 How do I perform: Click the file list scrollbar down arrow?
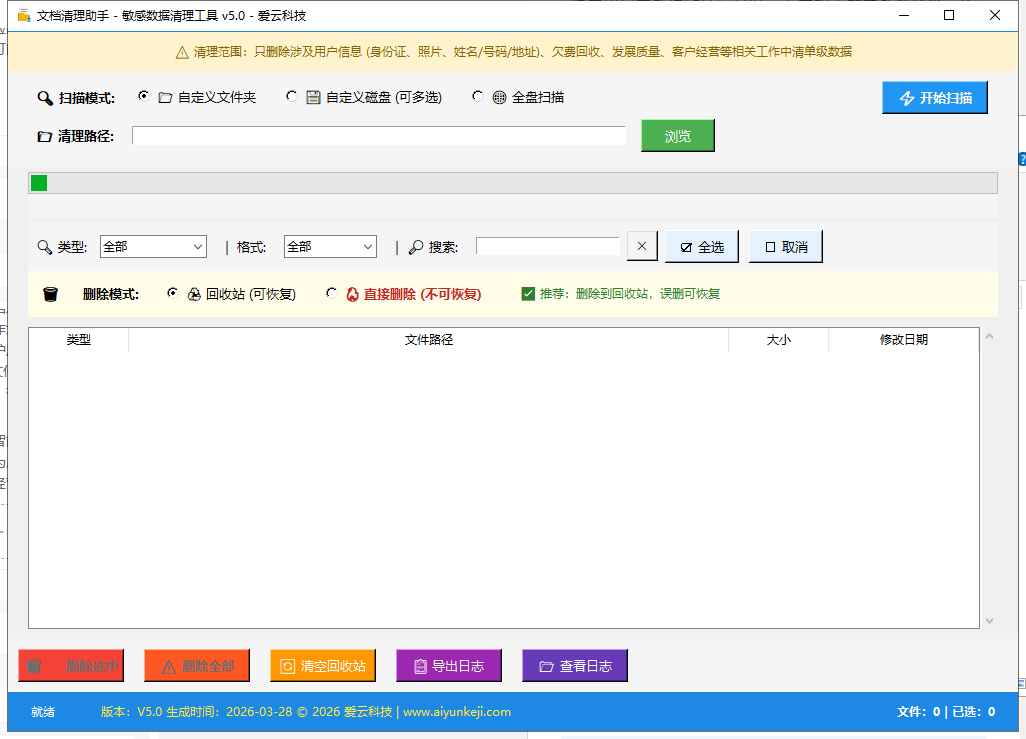click(989, 621)
